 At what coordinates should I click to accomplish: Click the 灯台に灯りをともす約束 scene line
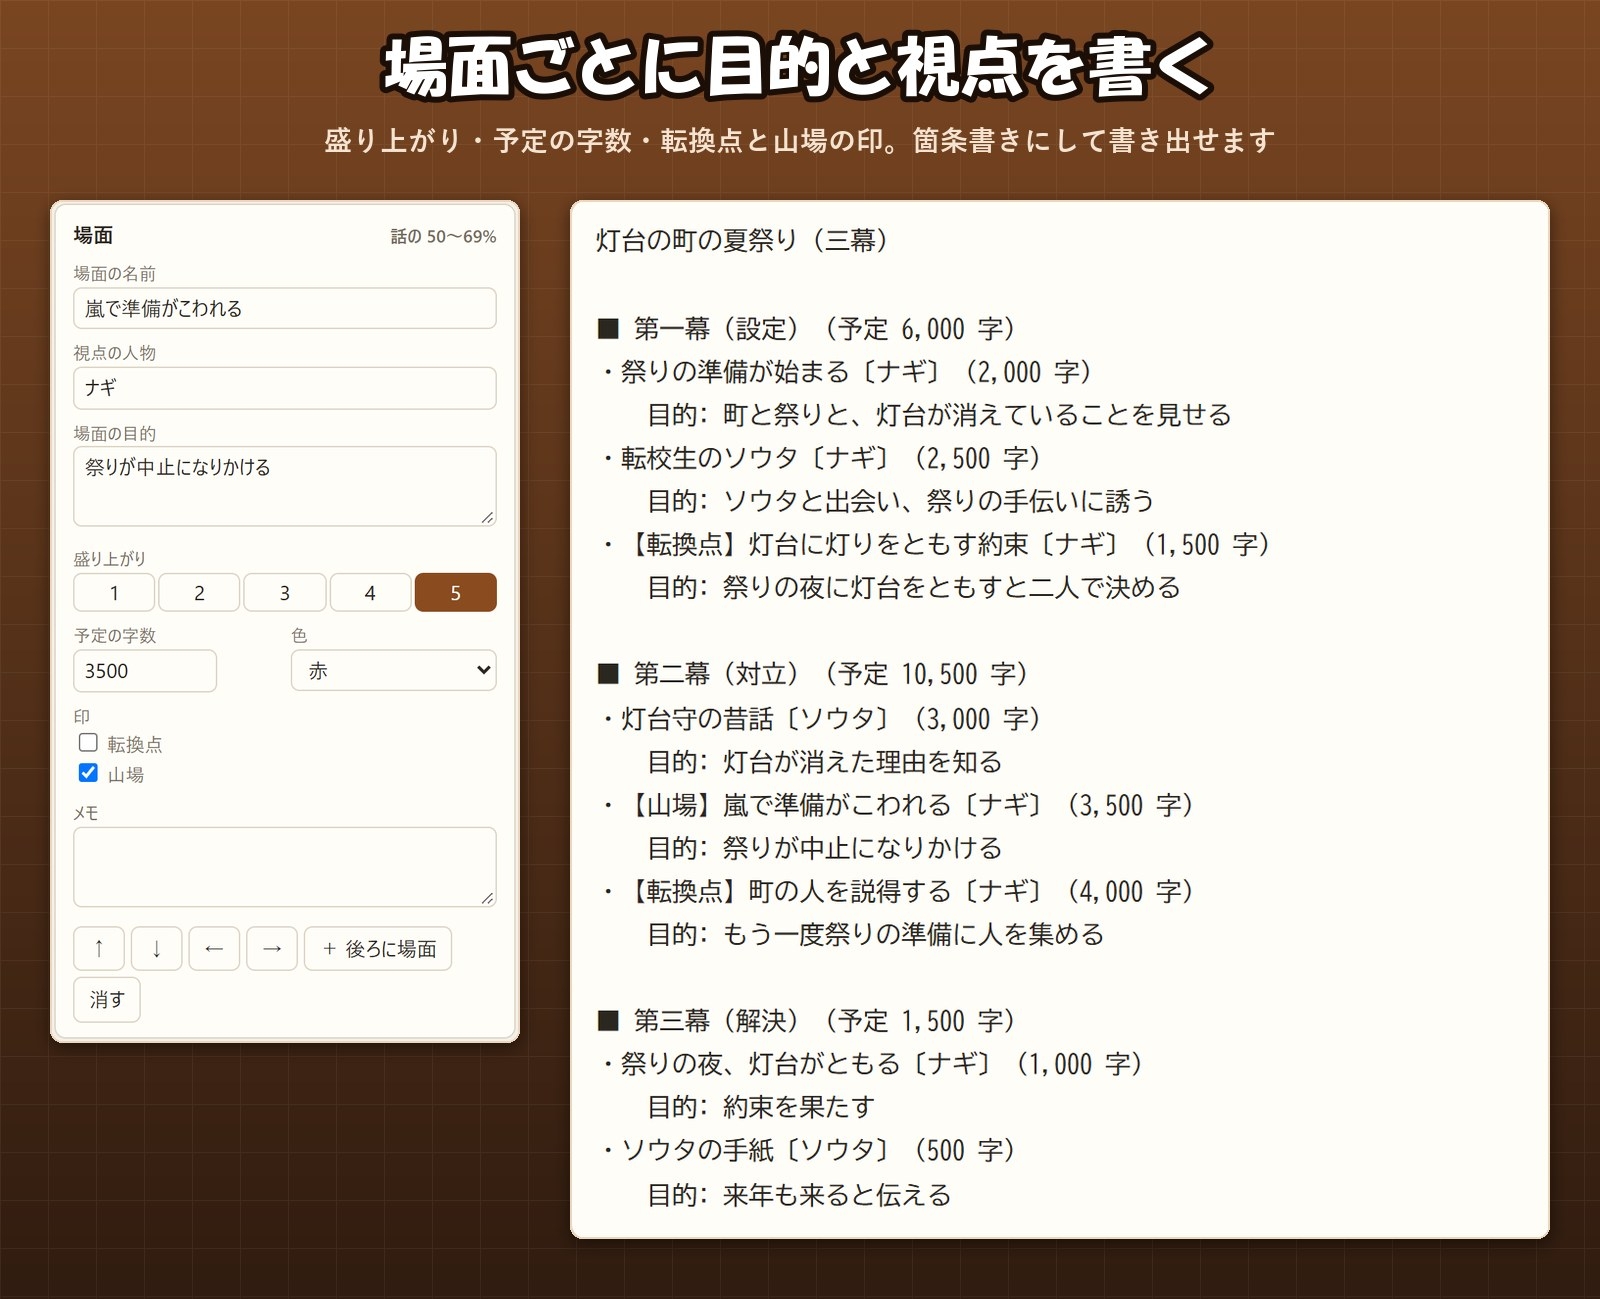tap(934, 544)
